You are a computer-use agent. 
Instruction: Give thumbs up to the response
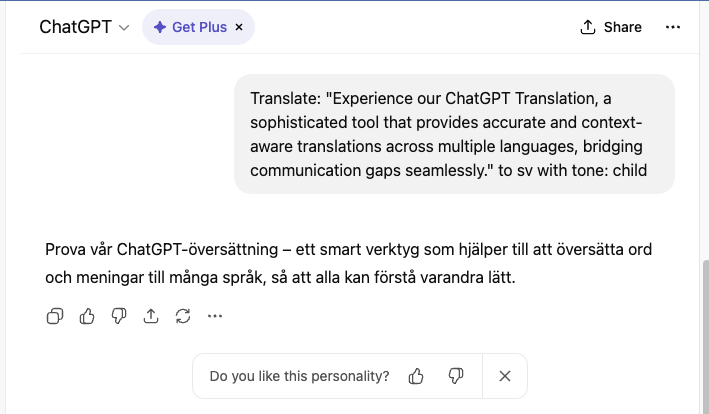pyautogui.click(x=87, y=316)
